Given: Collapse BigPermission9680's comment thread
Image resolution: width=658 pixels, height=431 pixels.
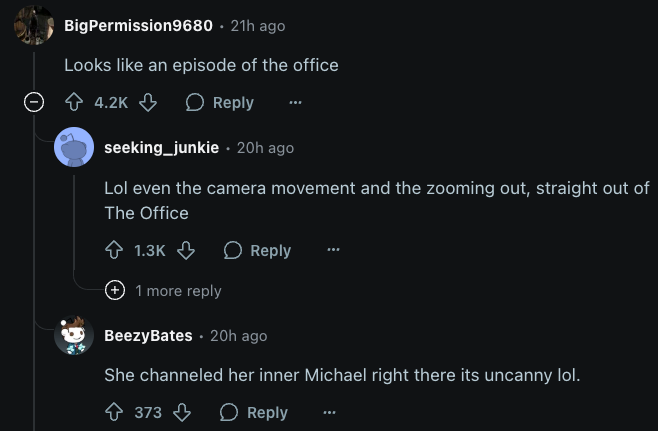Looking at the screenshot, I should 34,102.
